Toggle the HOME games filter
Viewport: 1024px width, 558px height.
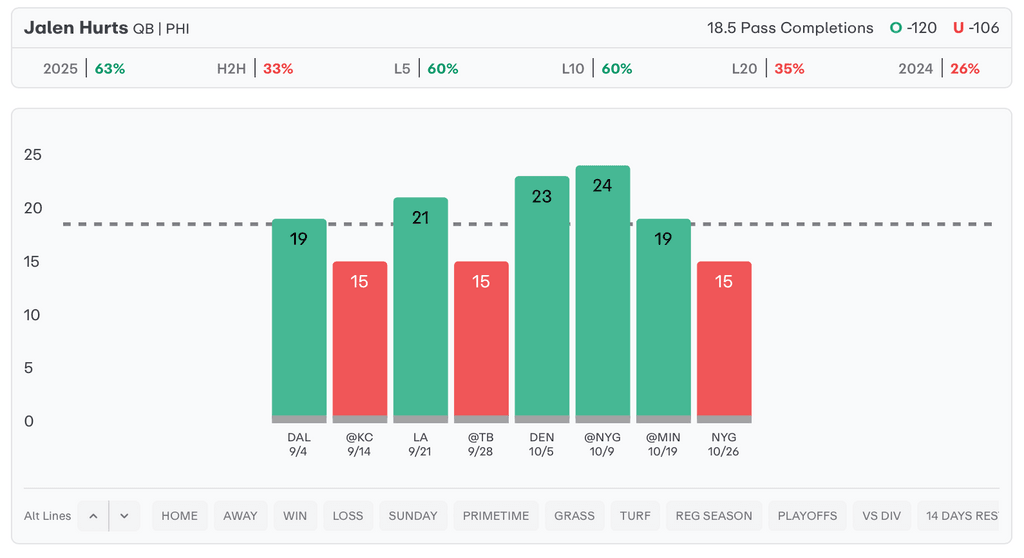pos(180,516)
